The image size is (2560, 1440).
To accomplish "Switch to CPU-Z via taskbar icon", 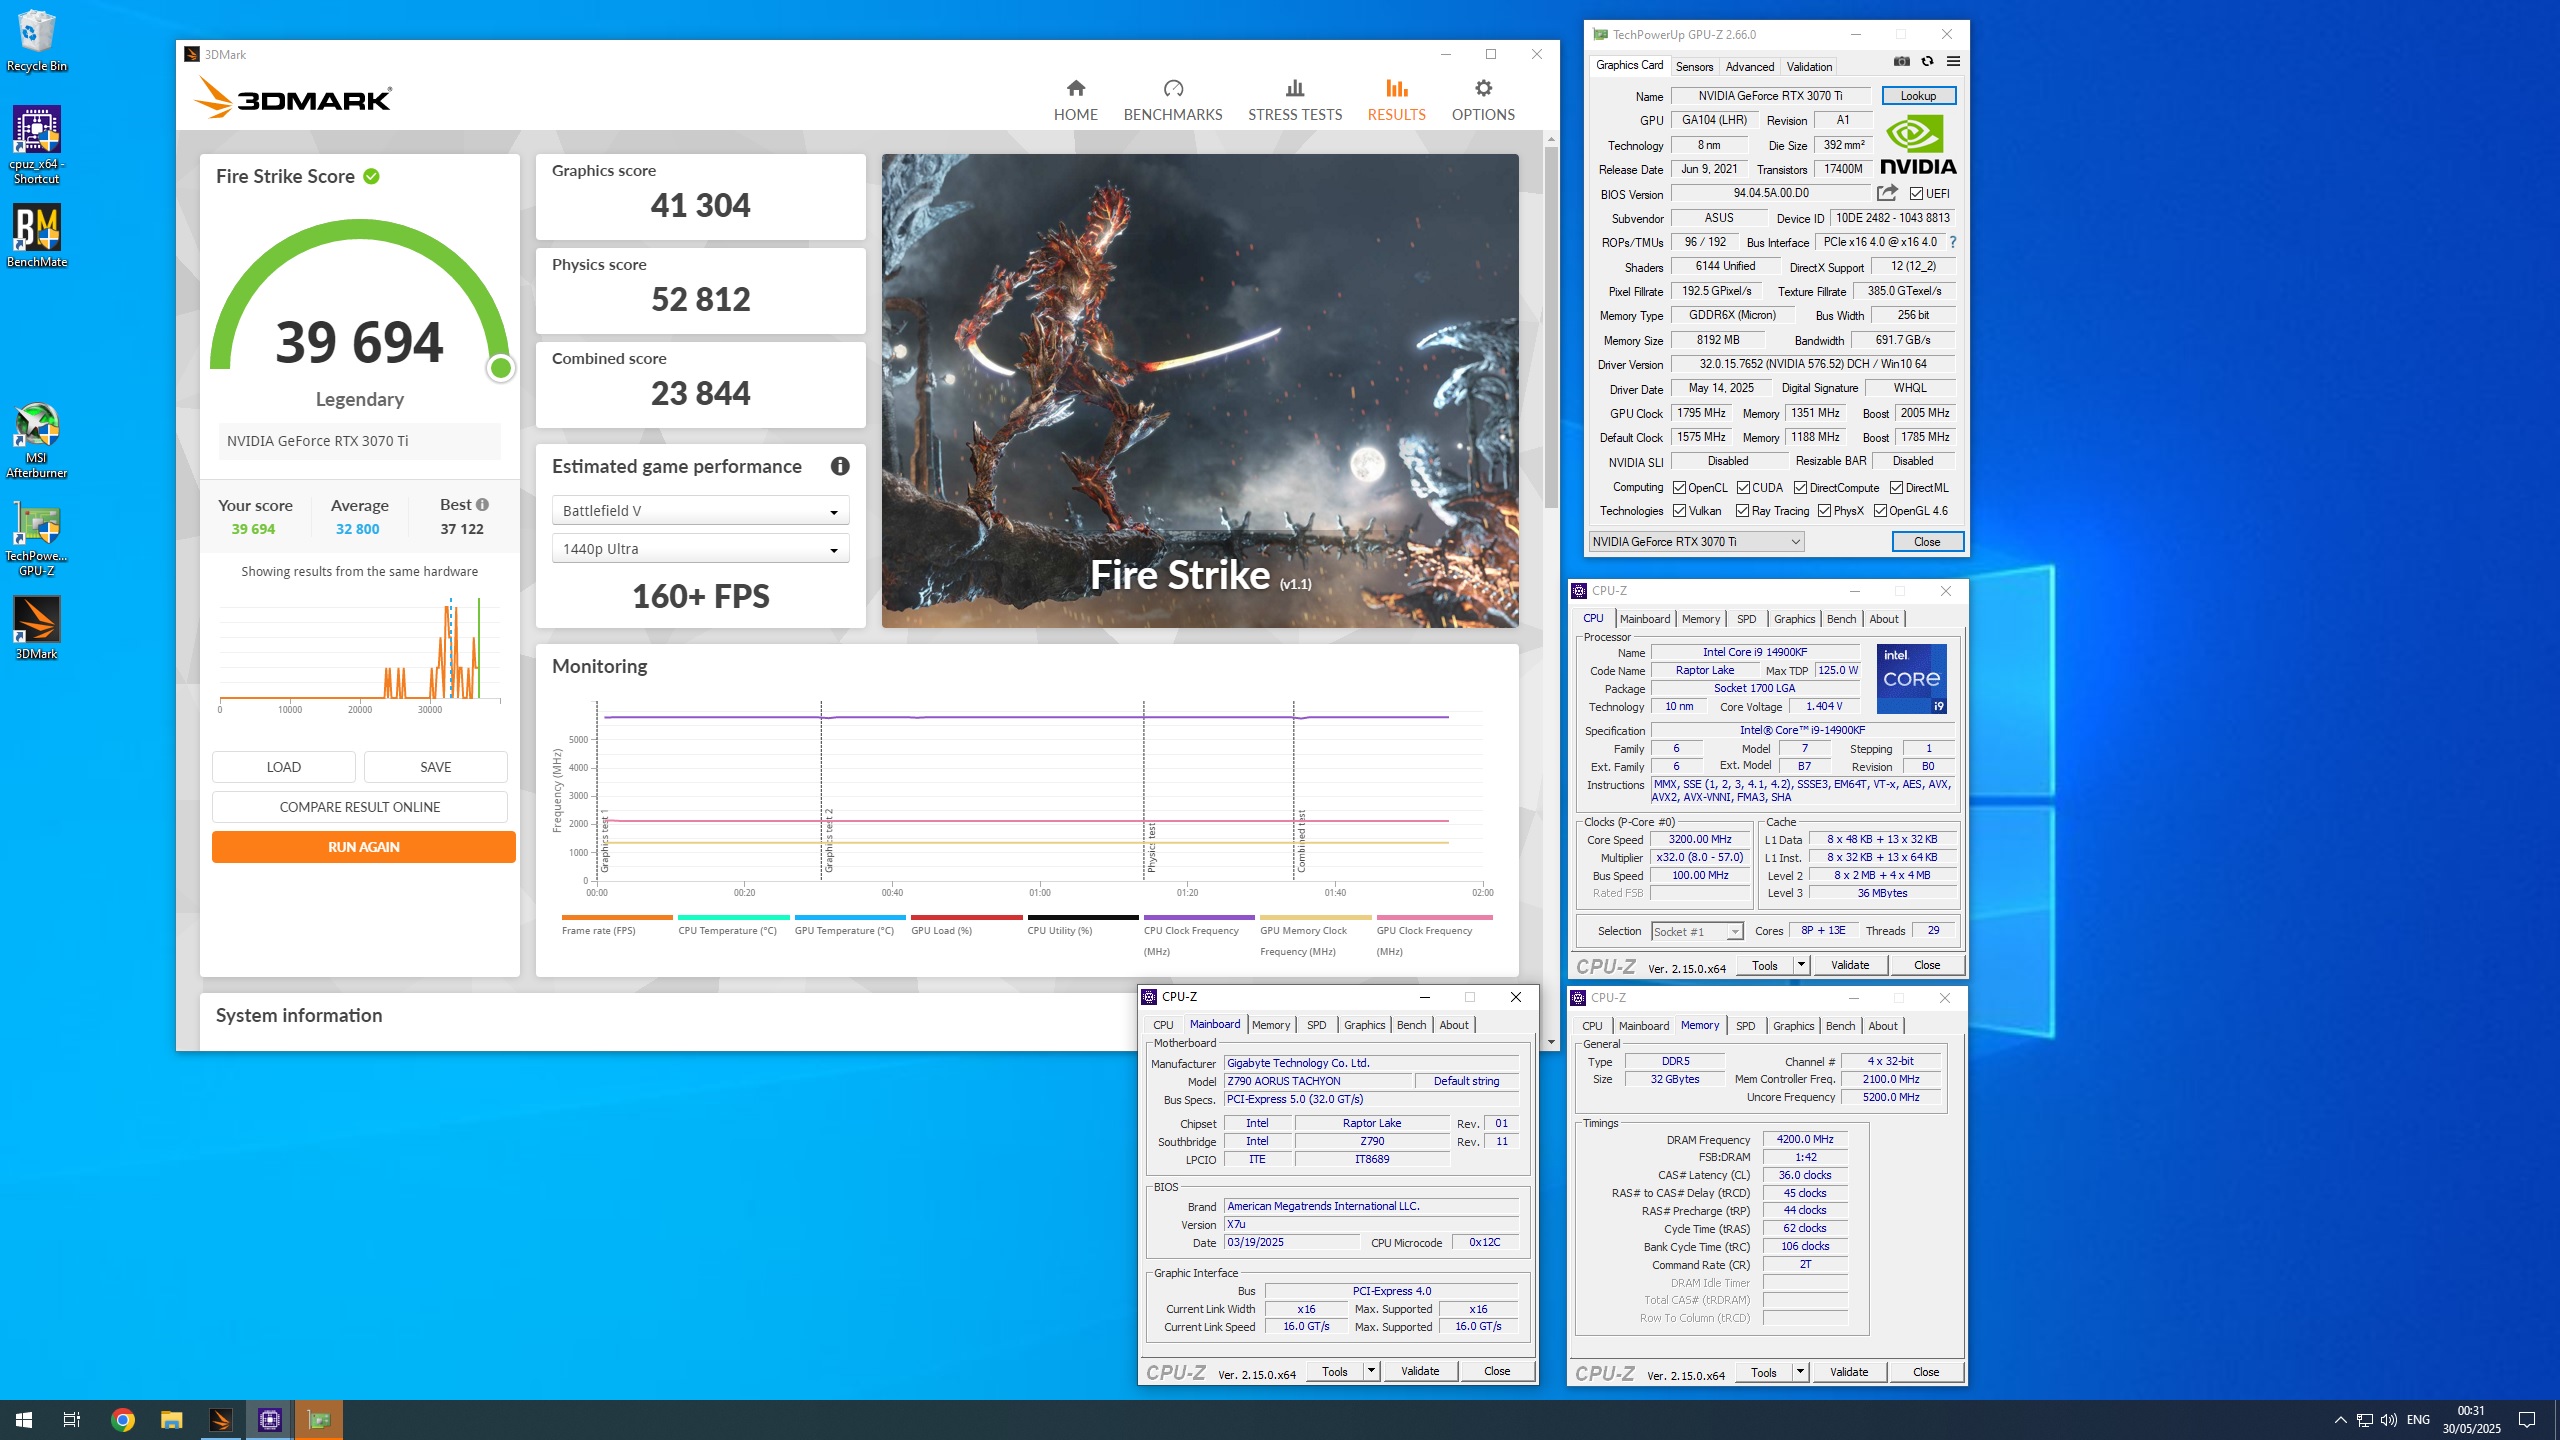I will [269, 1419].
